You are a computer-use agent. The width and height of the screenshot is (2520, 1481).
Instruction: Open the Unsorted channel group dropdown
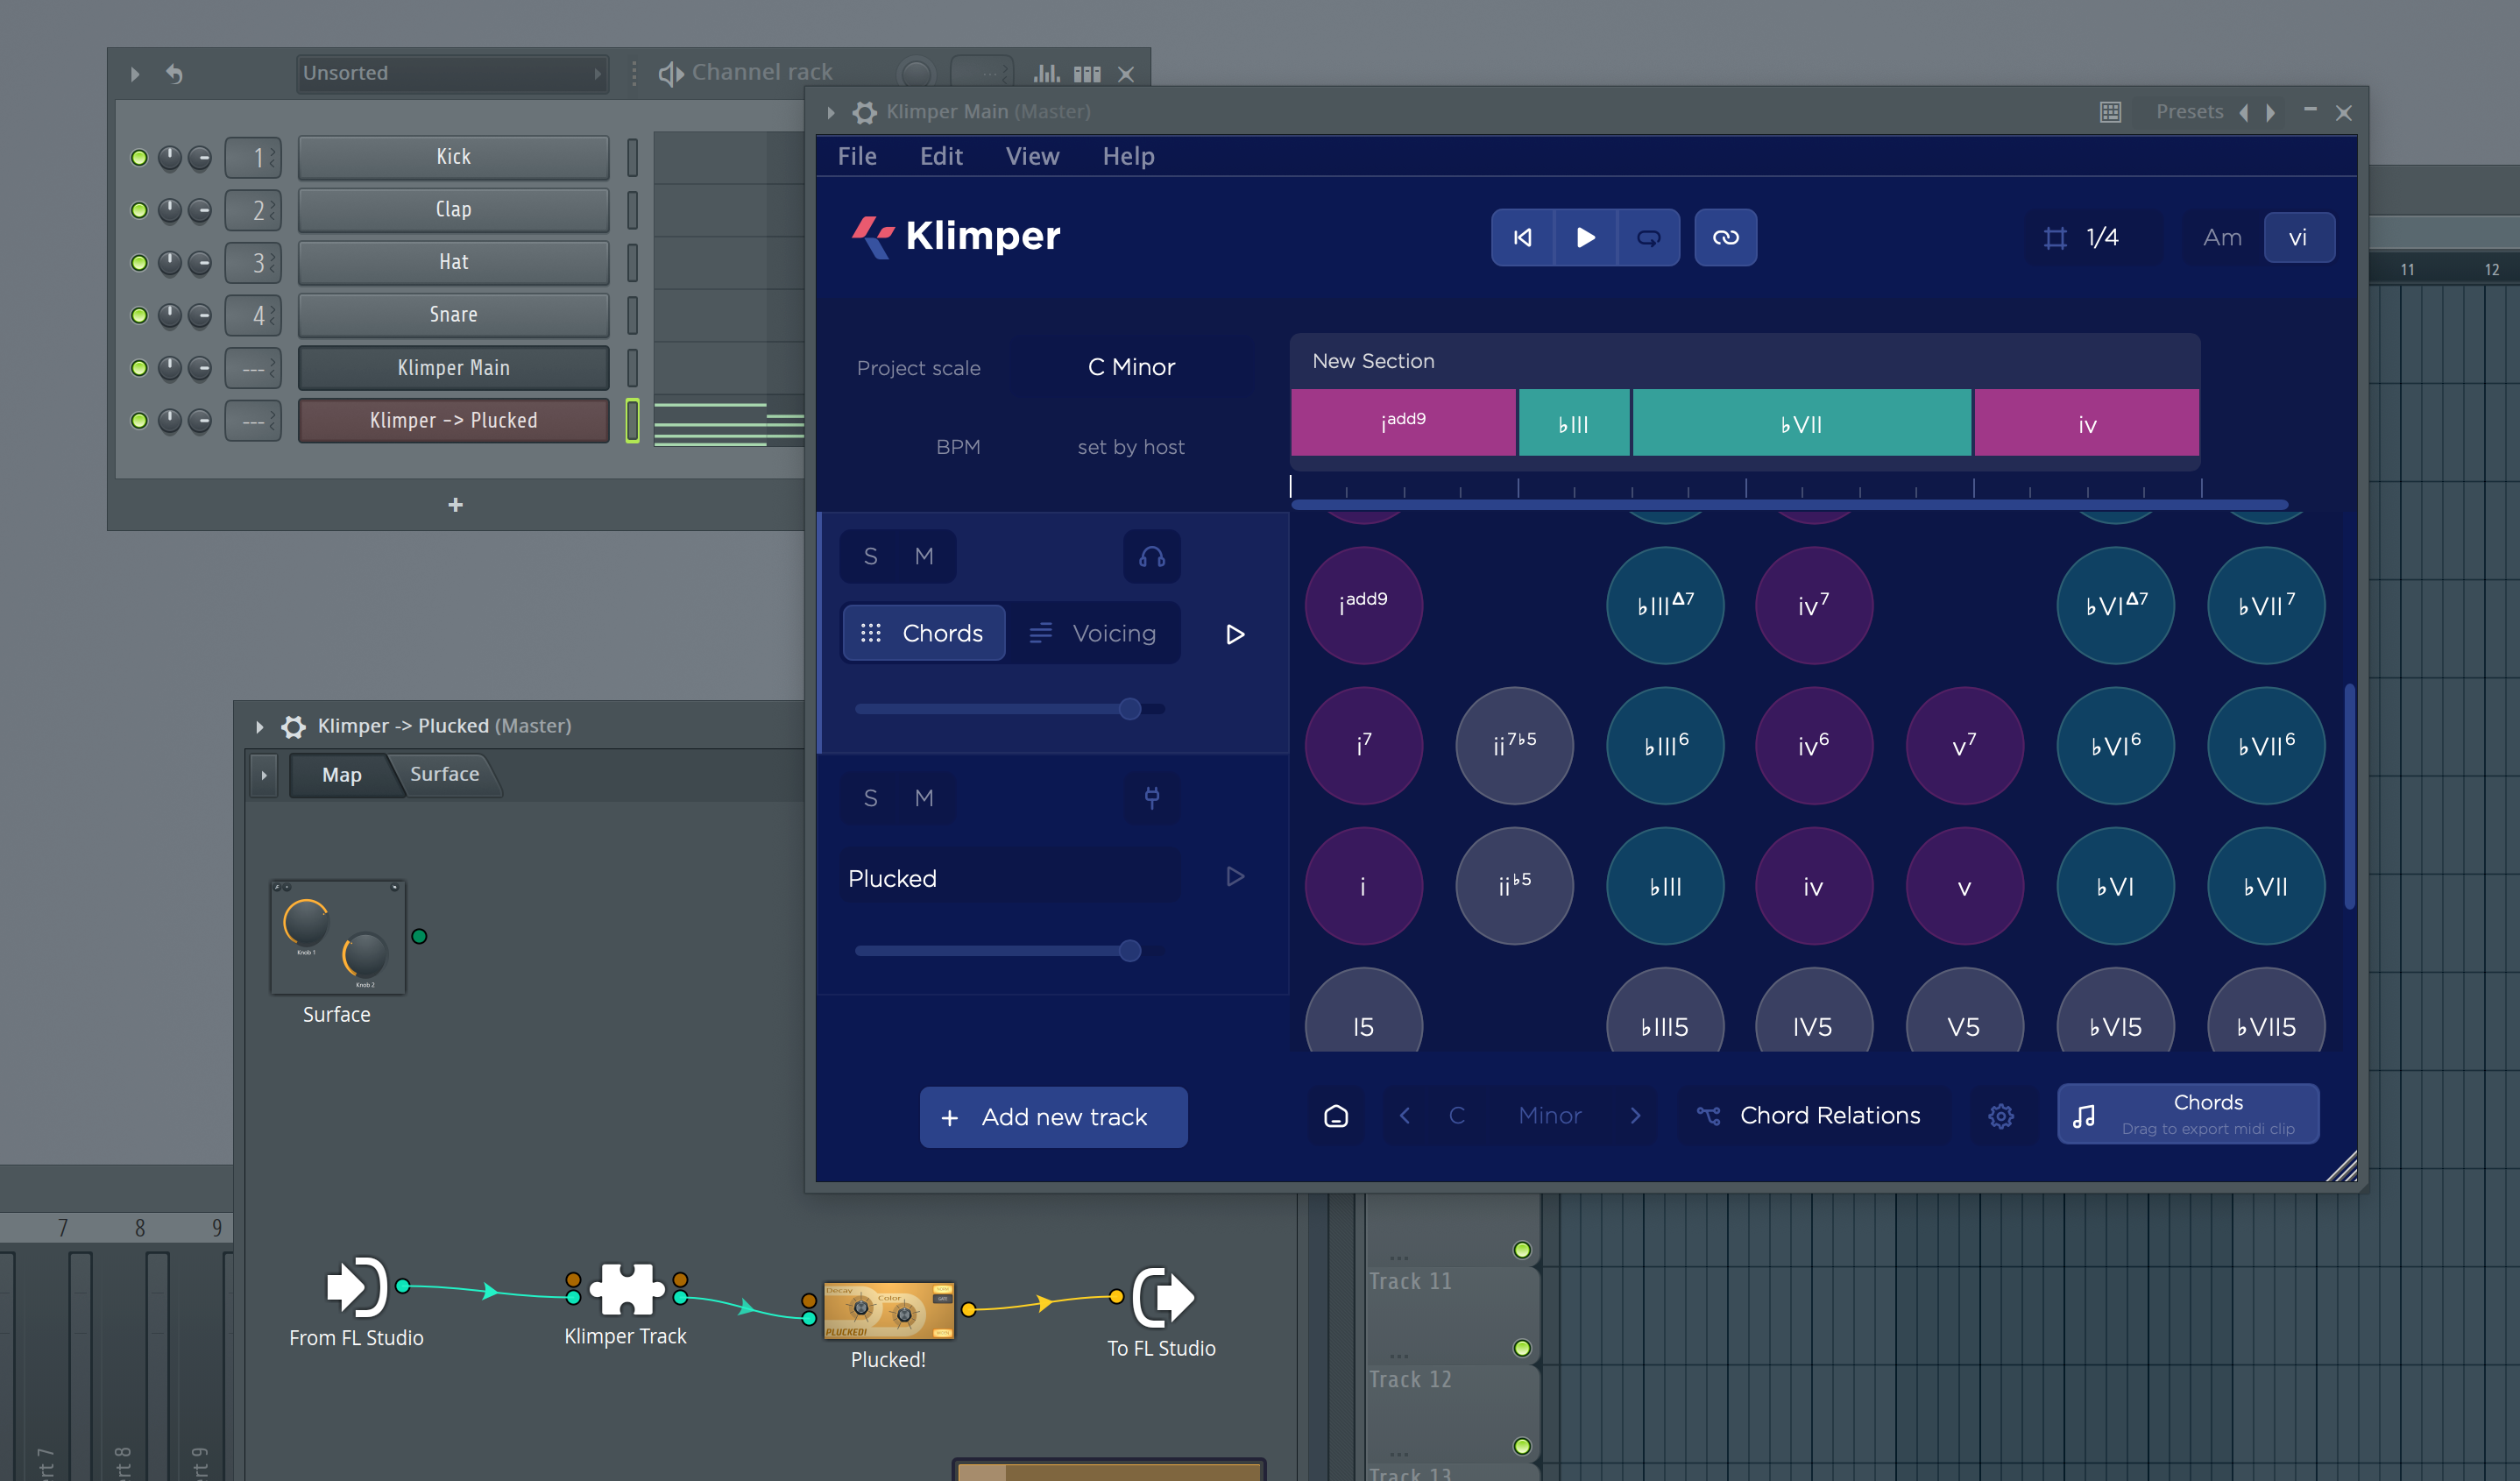click(x=451, y=72)
